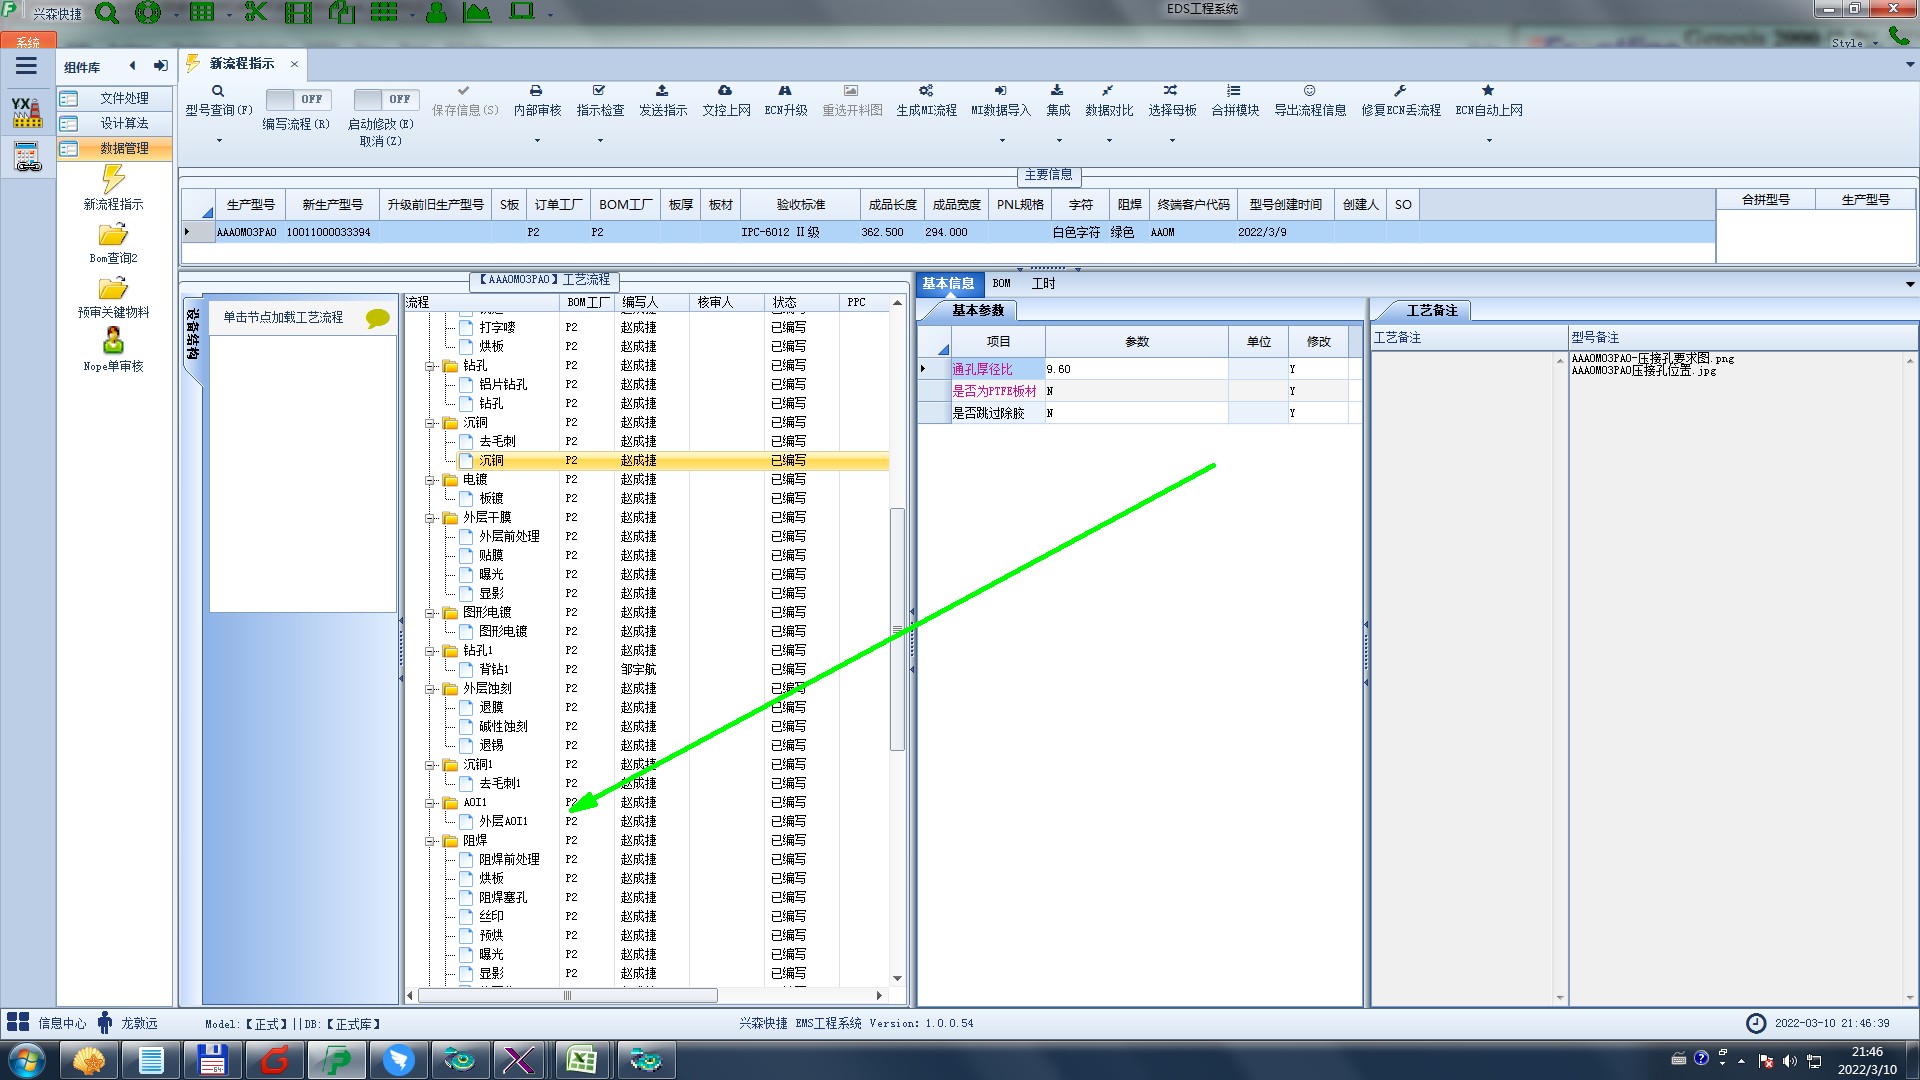Click the 生成MI流程 gears icon
The width and height of the screenshot is (1920, 1080).
pos(926,91)
